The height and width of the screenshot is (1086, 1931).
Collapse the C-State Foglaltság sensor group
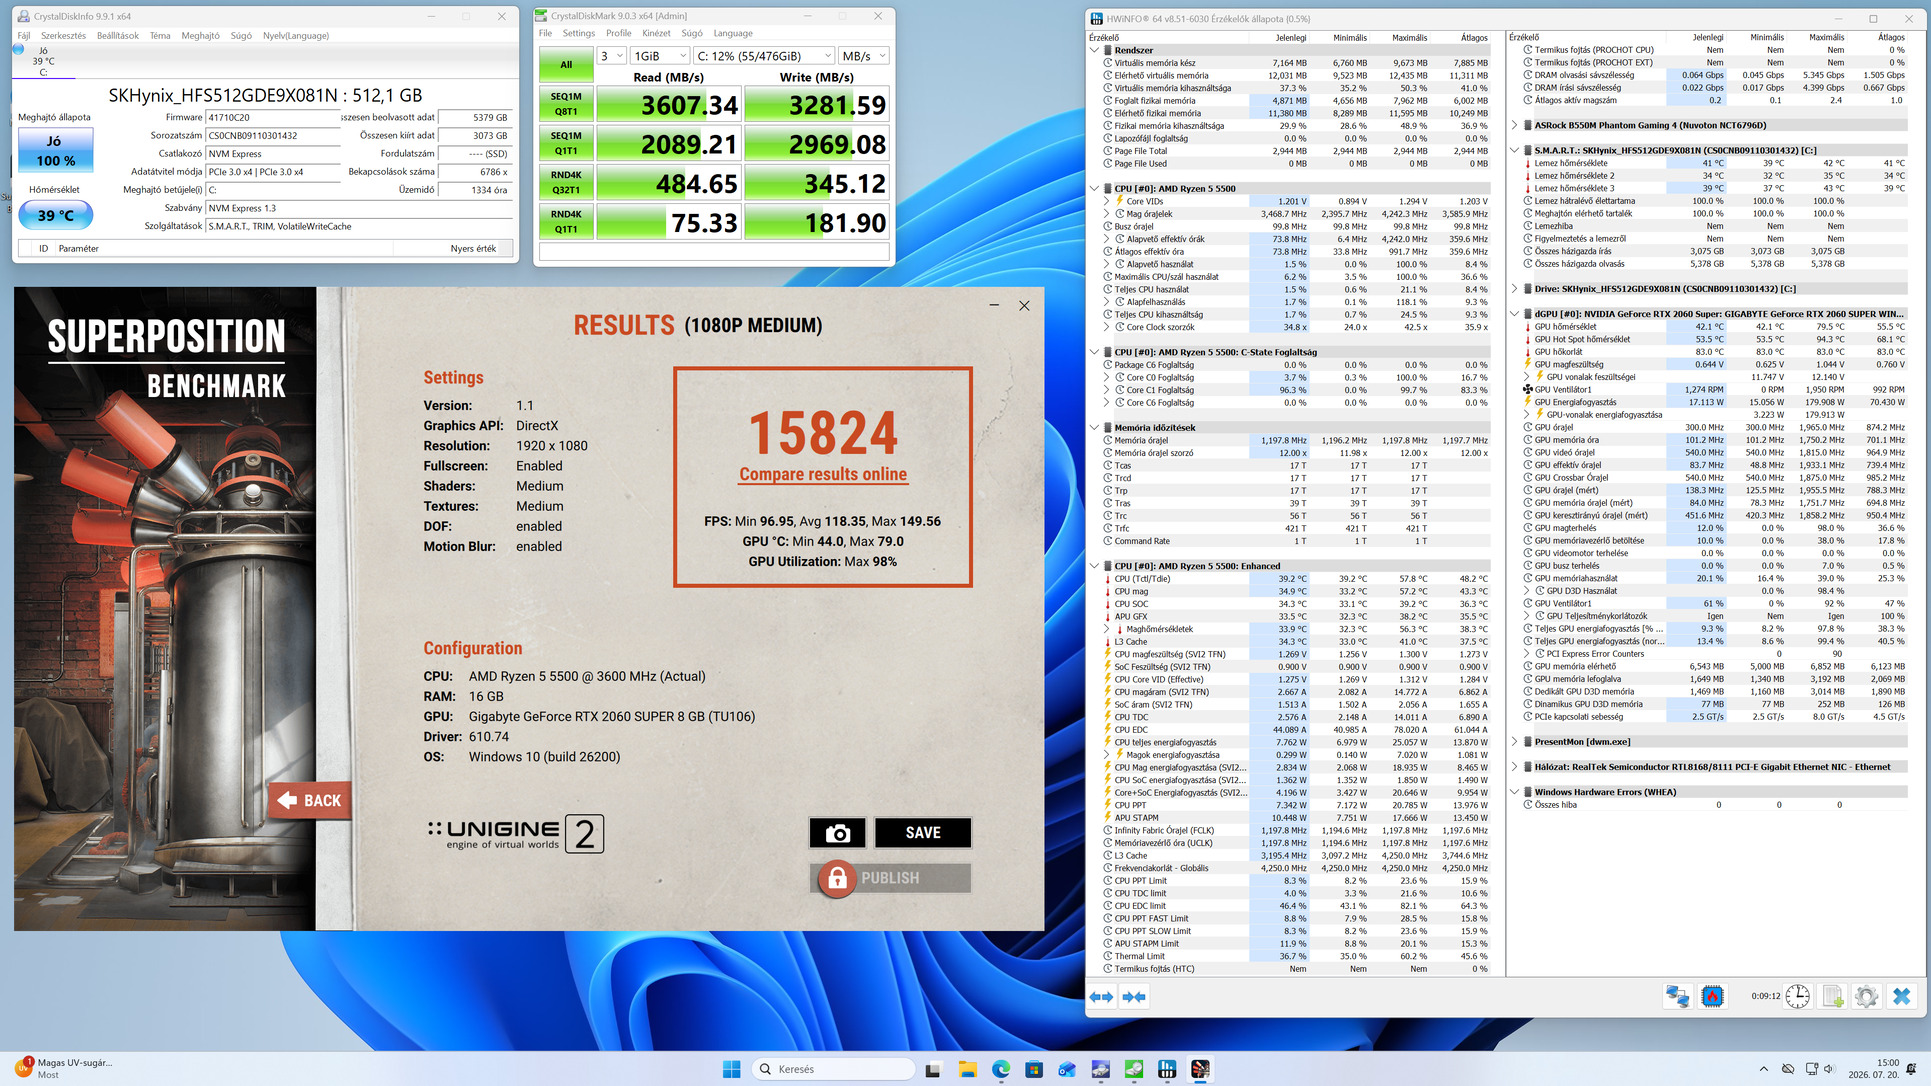[1094, 352]
